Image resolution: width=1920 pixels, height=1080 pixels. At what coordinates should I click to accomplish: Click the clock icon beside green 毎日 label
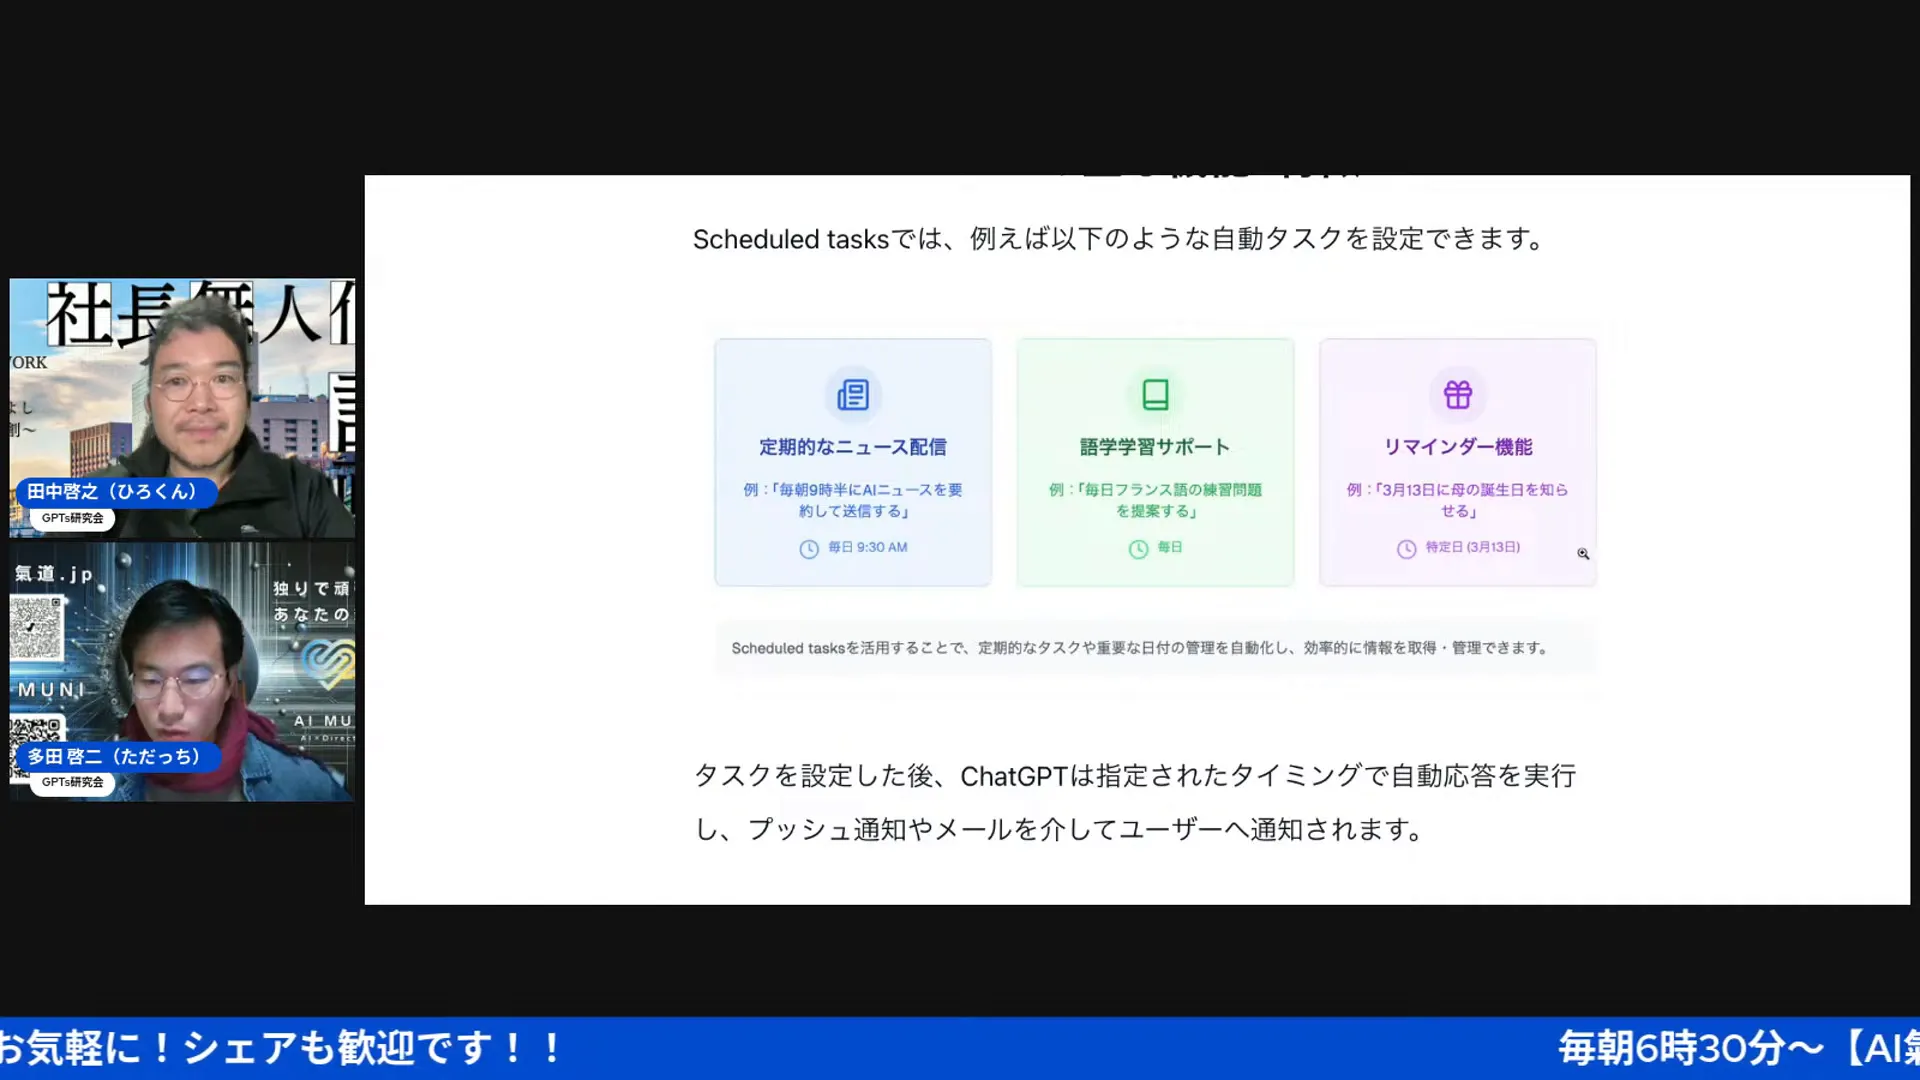(1138, 549)
